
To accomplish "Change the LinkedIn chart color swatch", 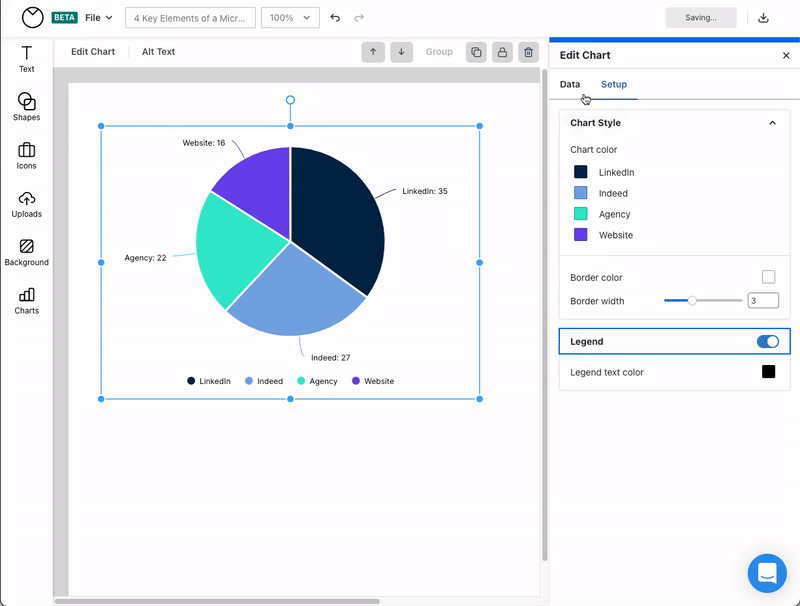I will click(x=581, y=171).
